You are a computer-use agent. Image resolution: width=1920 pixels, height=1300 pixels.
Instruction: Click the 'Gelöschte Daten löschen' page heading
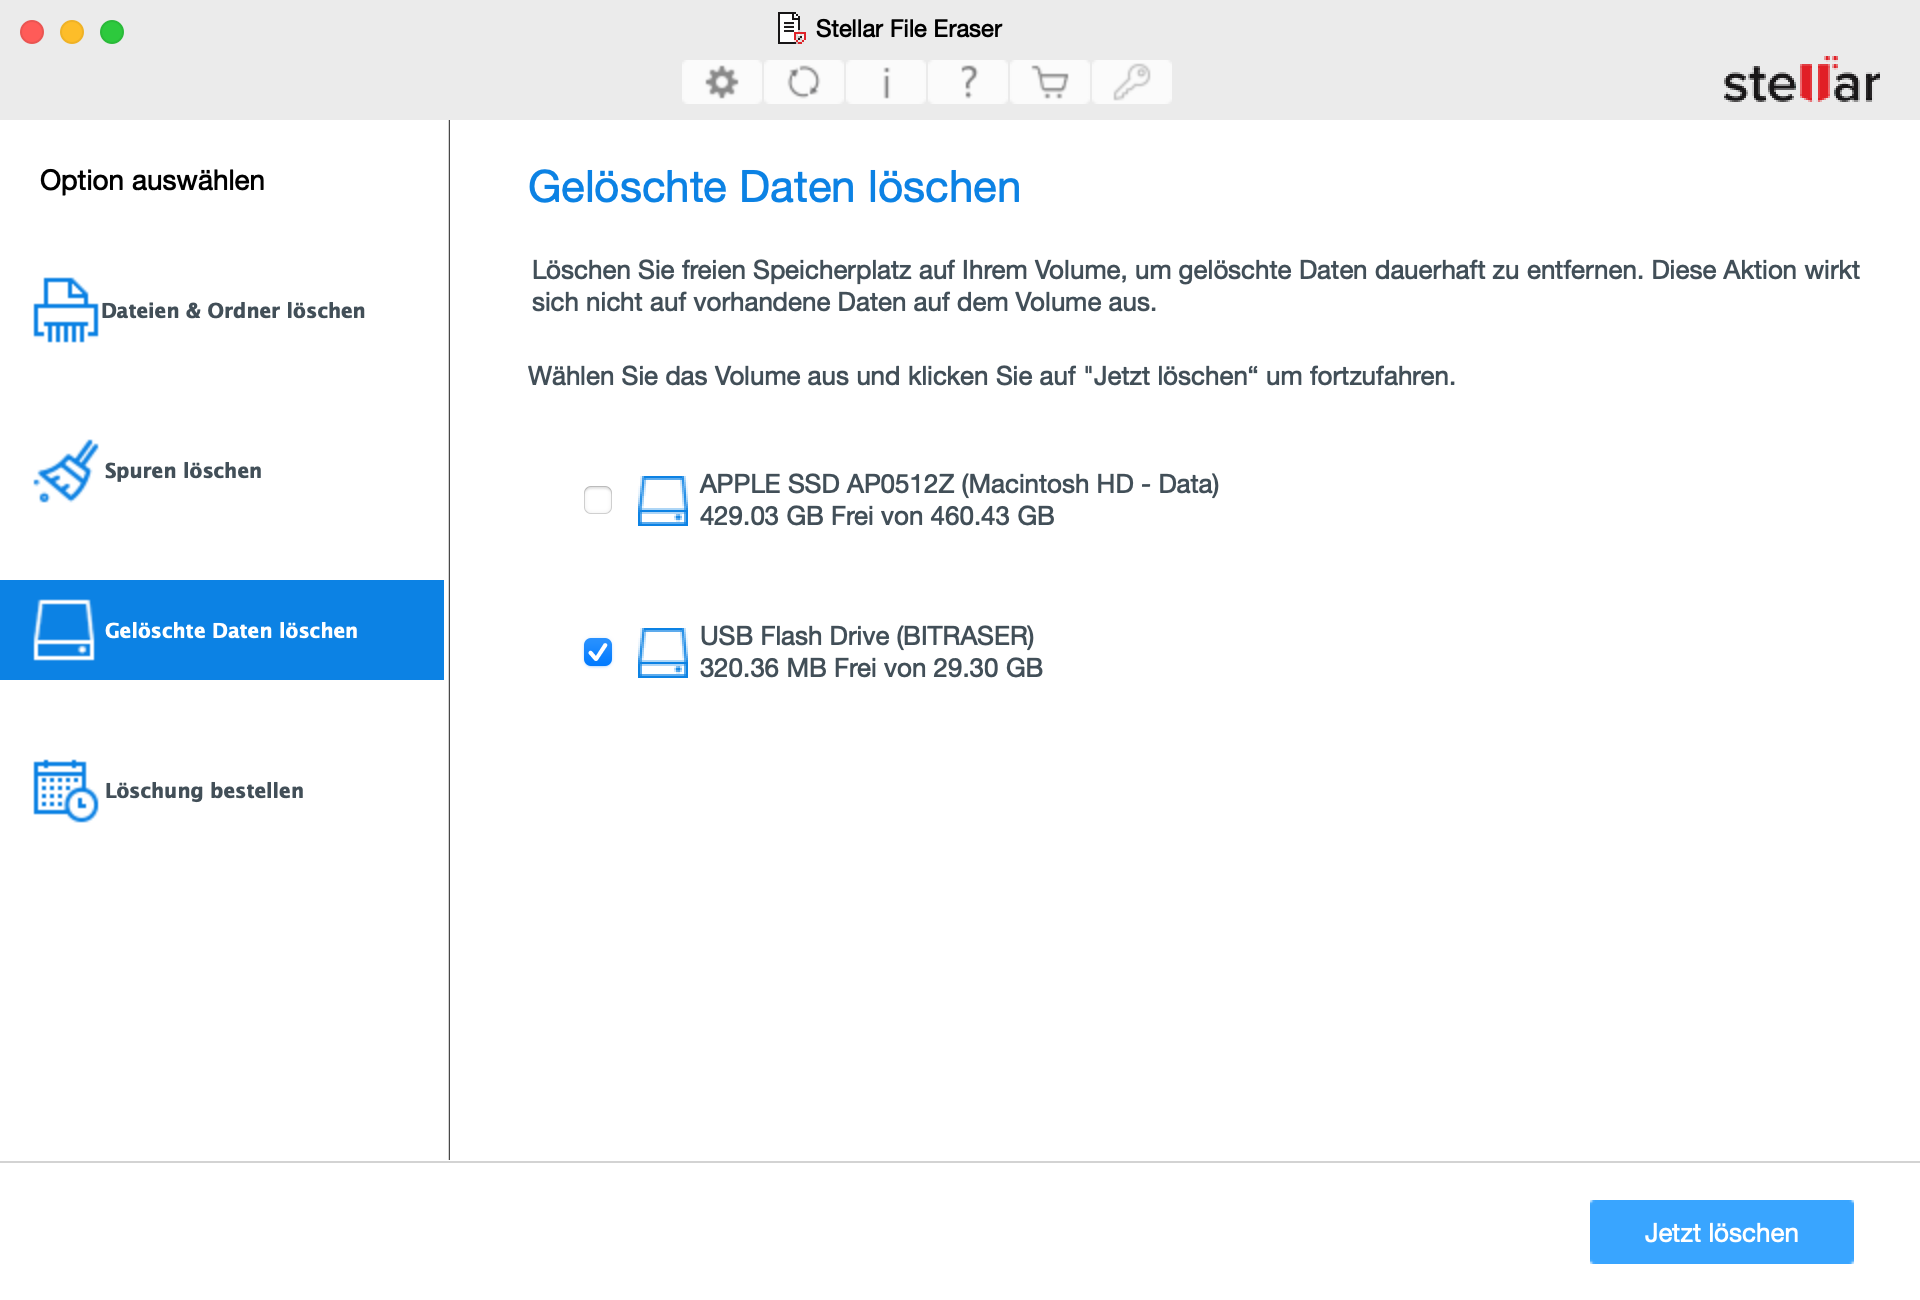774,187
